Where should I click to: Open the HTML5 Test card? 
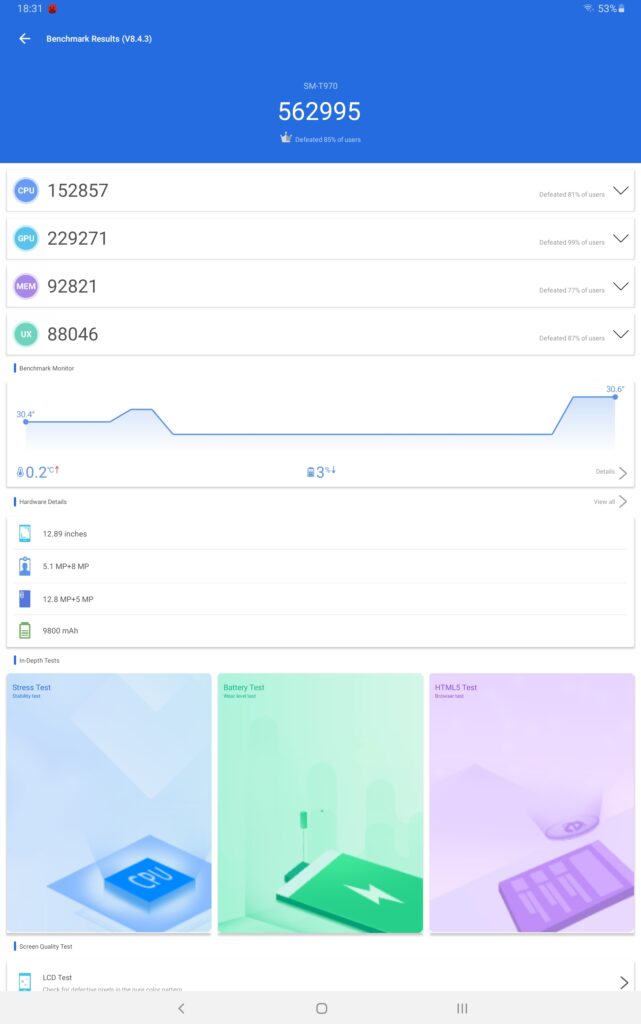pos(532,803)
